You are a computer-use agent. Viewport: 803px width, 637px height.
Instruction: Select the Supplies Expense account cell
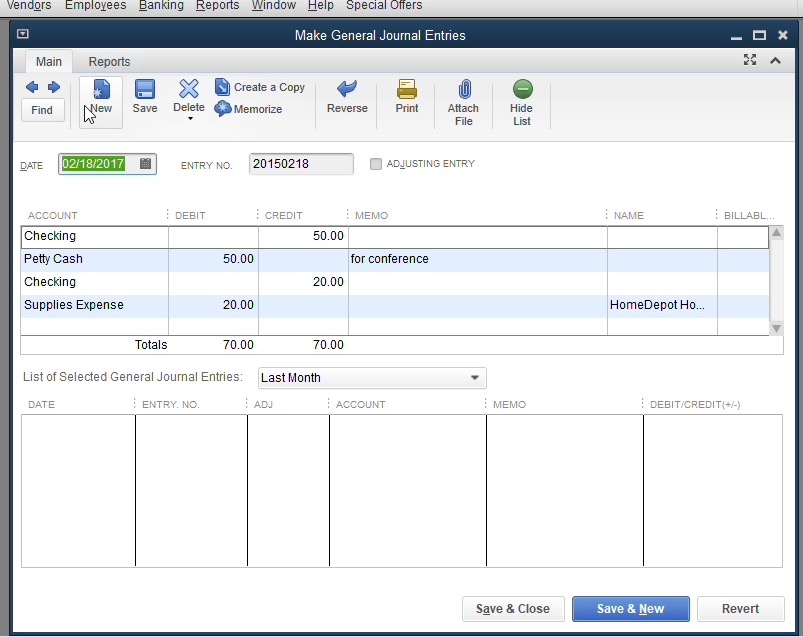coord(95,305)
